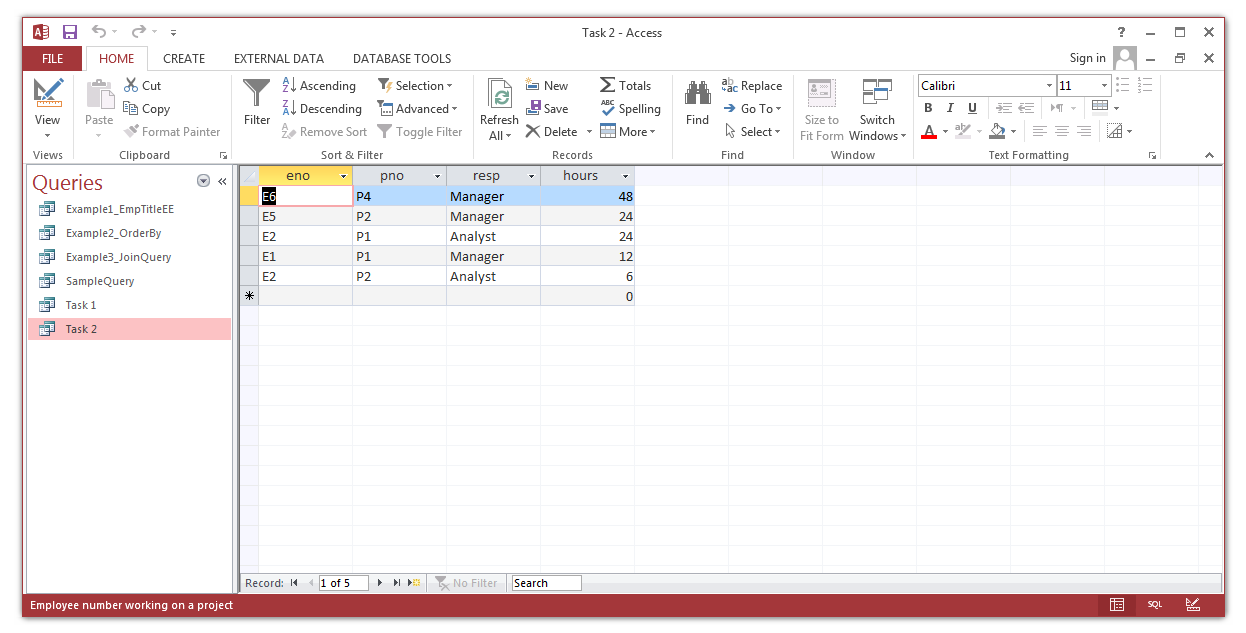
Task: Sort records Descending
Action: tap(321, 109)
